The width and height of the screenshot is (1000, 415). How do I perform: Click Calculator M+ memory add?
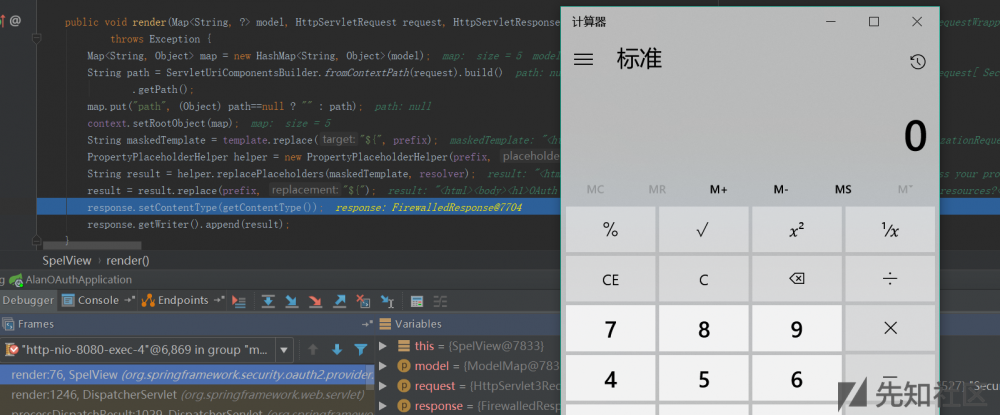[x=719, y=190]
